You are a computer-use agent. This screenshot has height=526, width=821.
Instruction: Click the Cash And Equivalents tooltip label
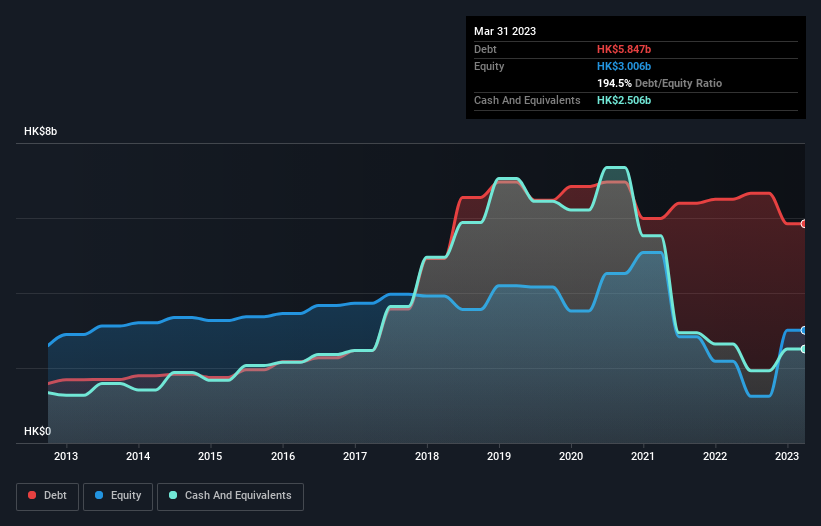[527, 100]
